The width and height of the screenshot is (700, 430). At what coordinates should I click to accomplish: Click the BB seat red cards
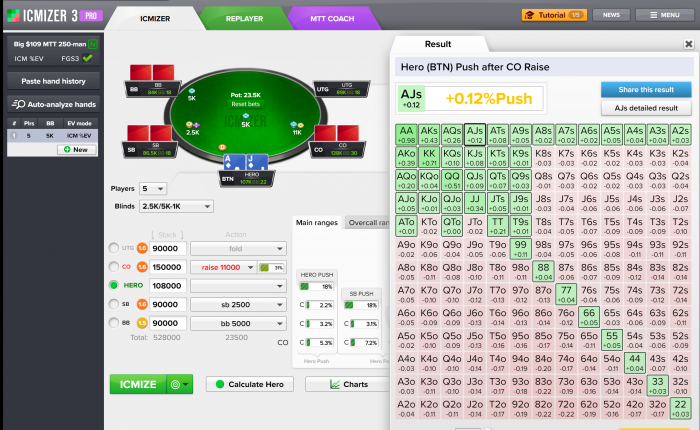coord(152,72)
